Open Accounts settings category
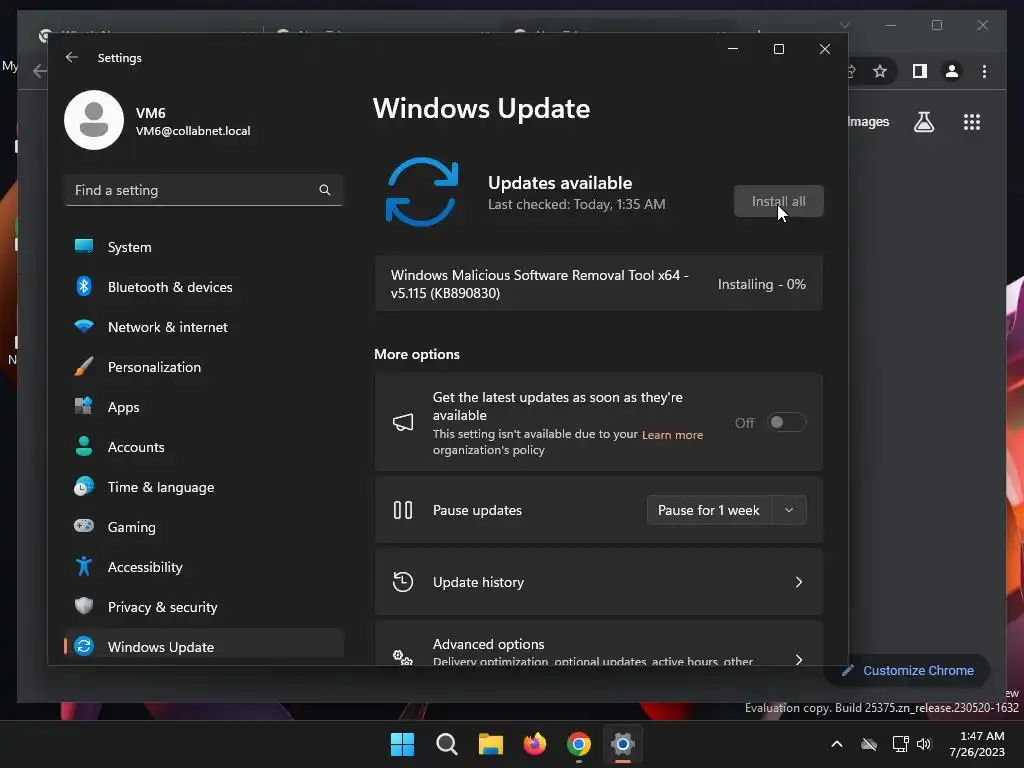The height and width of the screenshot is (768, 1024). (204, 447)
